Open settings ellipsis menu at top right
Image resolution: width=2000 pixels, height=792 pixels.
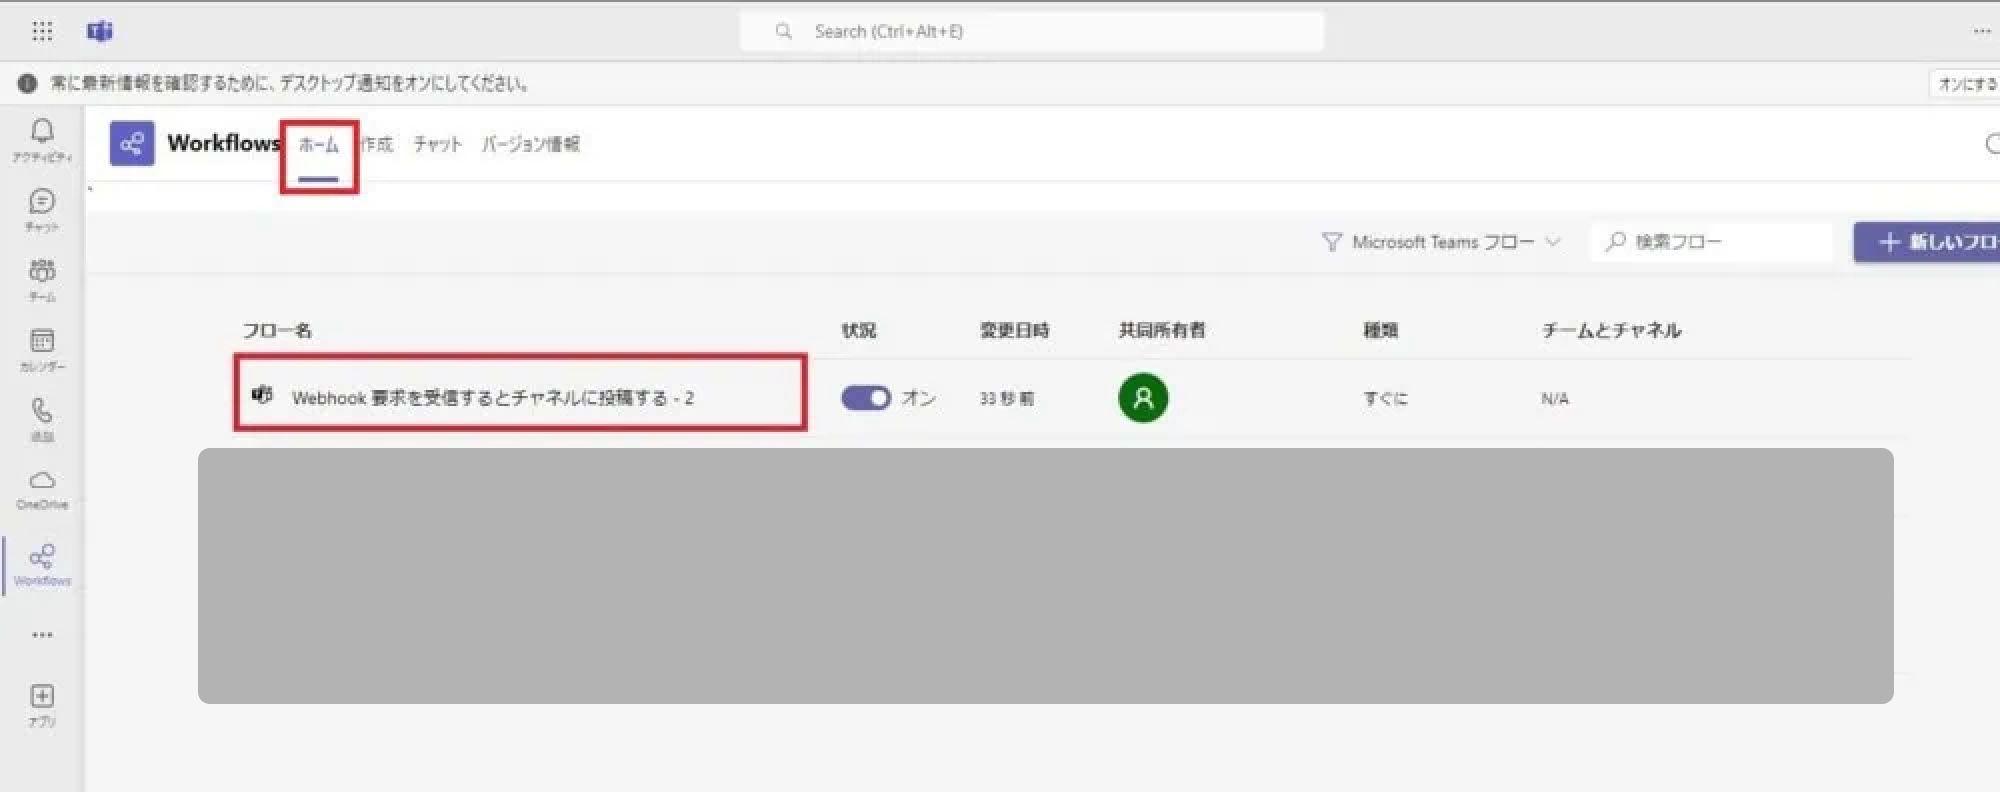pyautogui.click(x=1981, y=31)
